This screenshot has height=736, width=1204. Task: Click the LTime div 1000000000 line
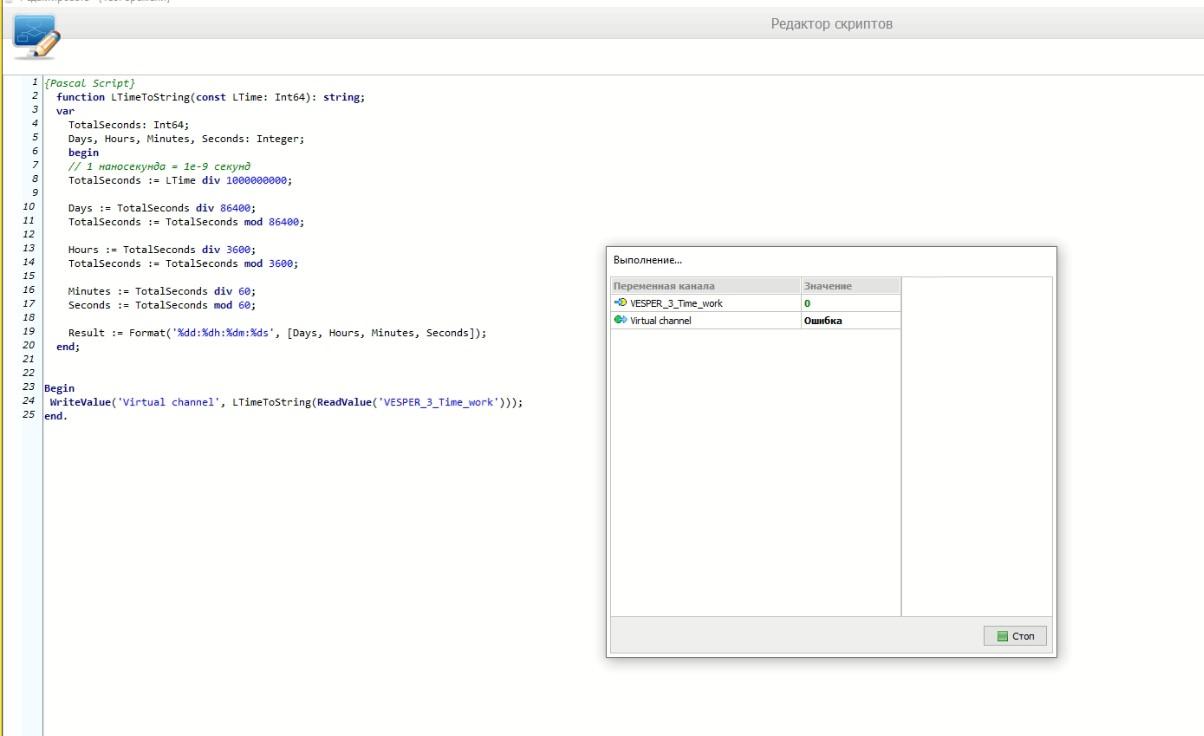(x=180, y=180)
